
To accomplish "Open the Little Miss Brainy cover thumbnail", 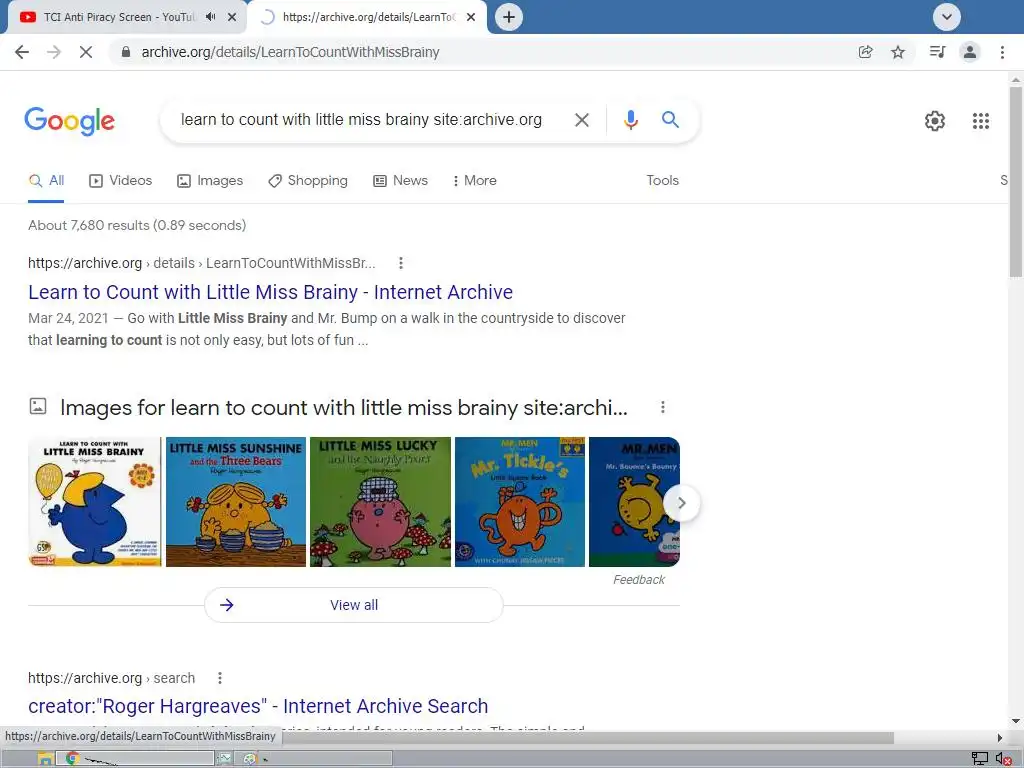I will (95, 502).
